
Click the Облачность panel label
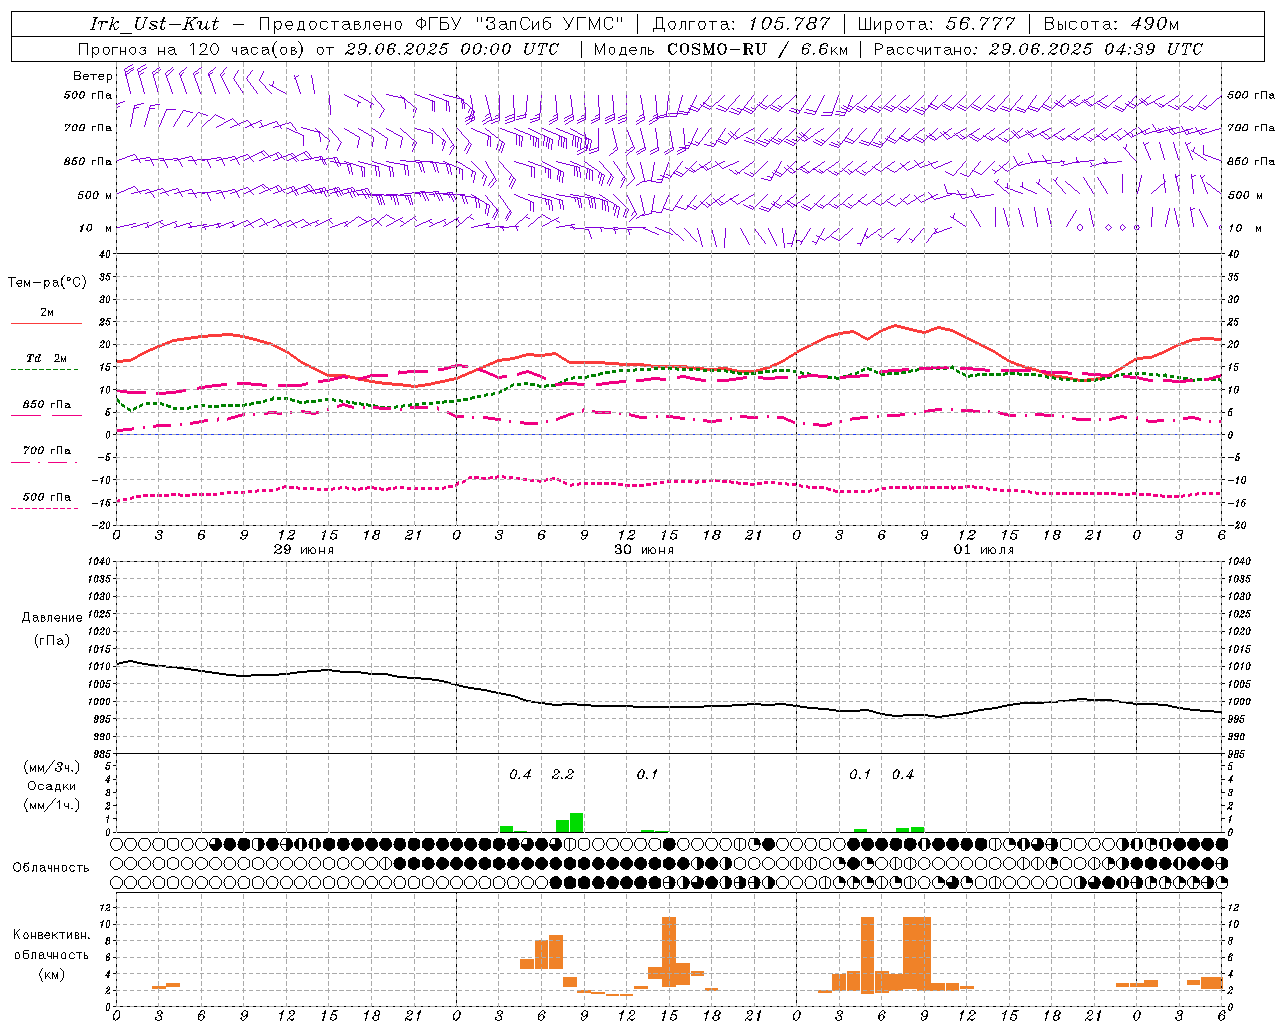pyautogui.click(x=51, y=867)
